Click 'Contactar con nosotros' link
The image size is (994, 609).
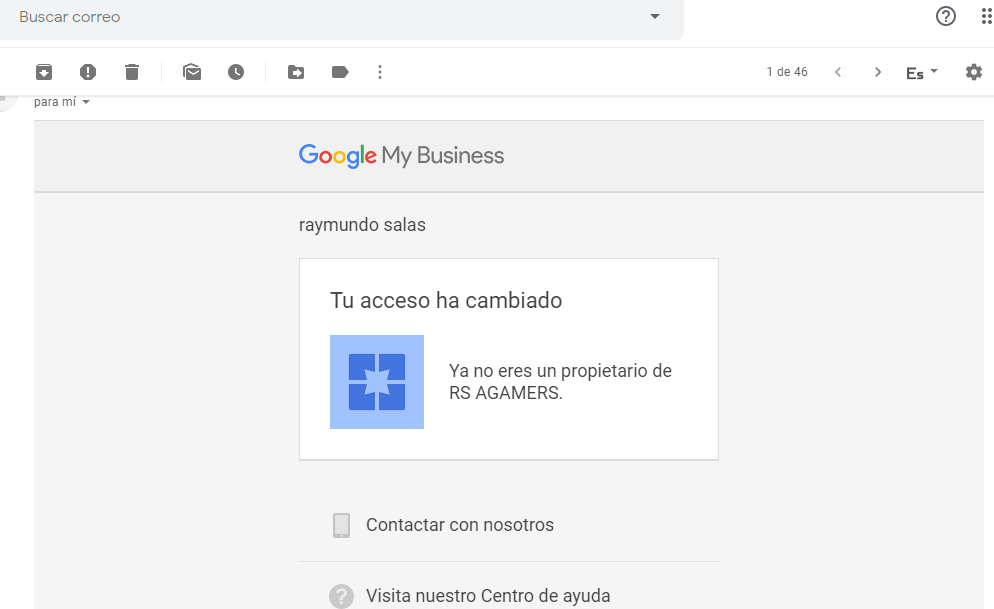coord(461,524)
